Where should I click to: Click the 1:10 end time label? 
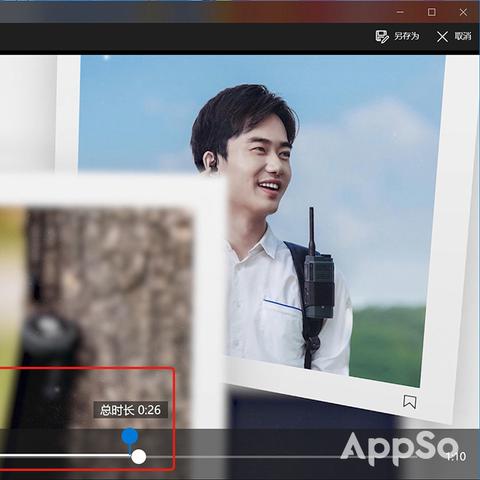(x=456, y=456)
